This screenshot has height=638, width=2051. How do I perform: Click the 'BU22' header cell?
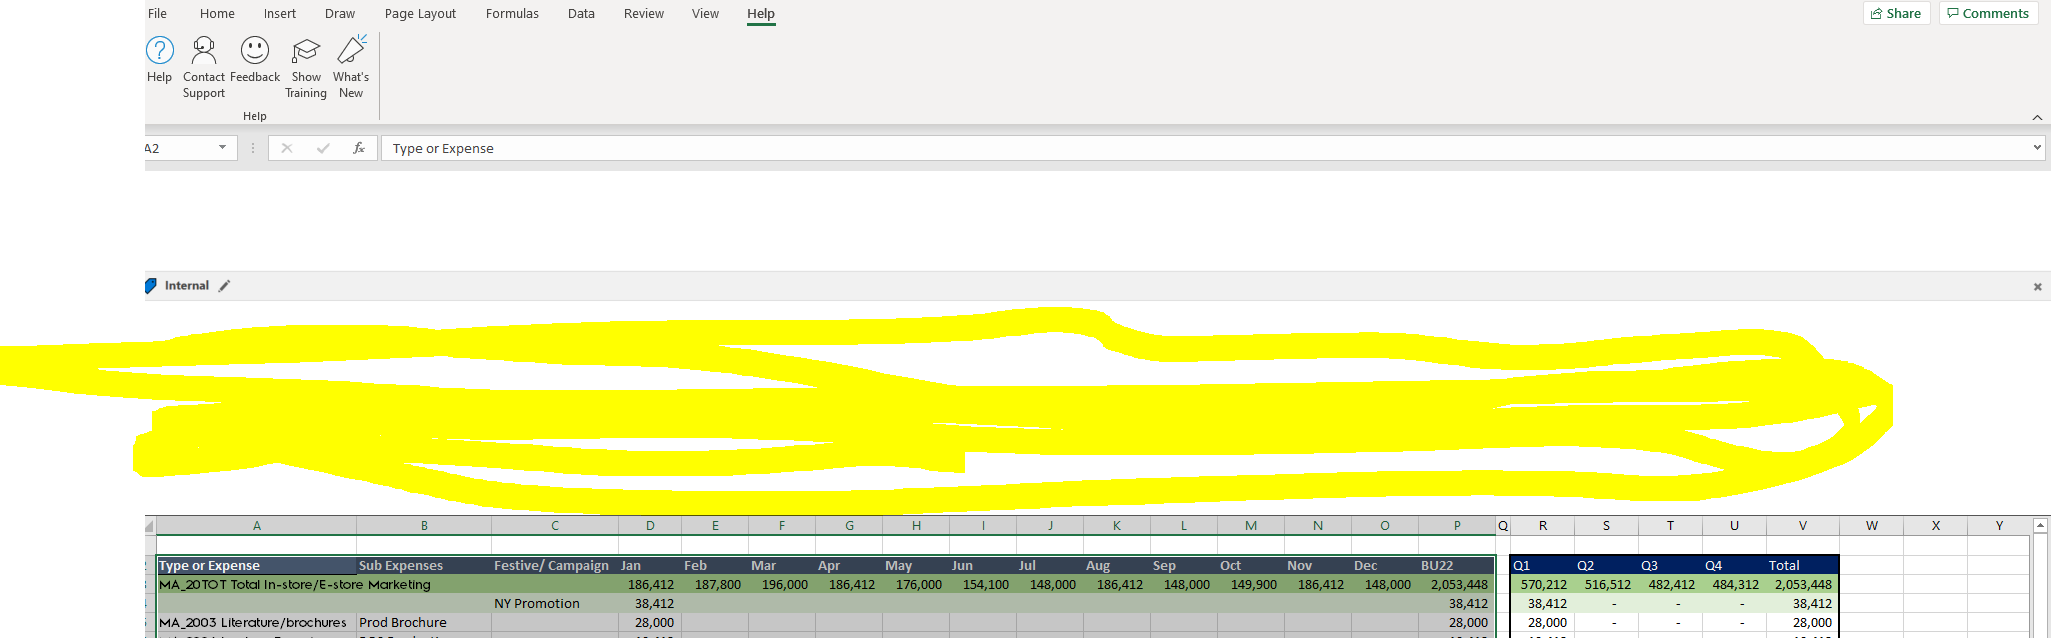(x=1457, y=566)
